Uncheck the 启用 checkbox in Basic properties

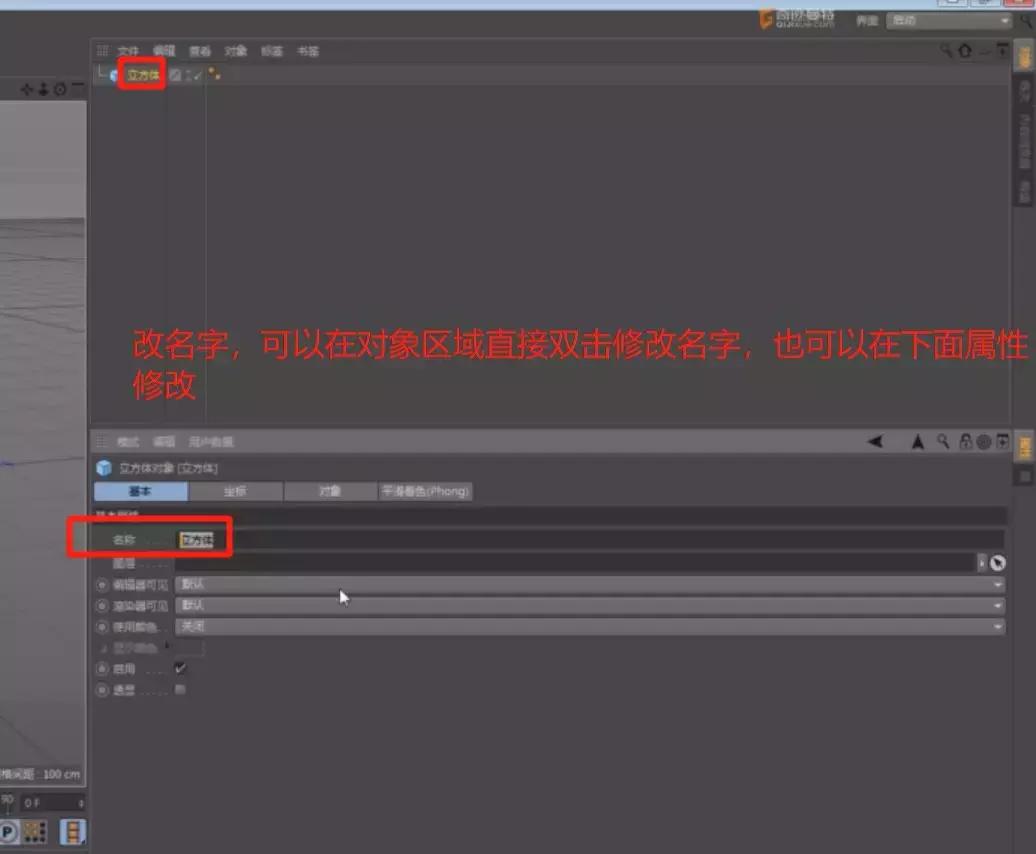[179, 669]
